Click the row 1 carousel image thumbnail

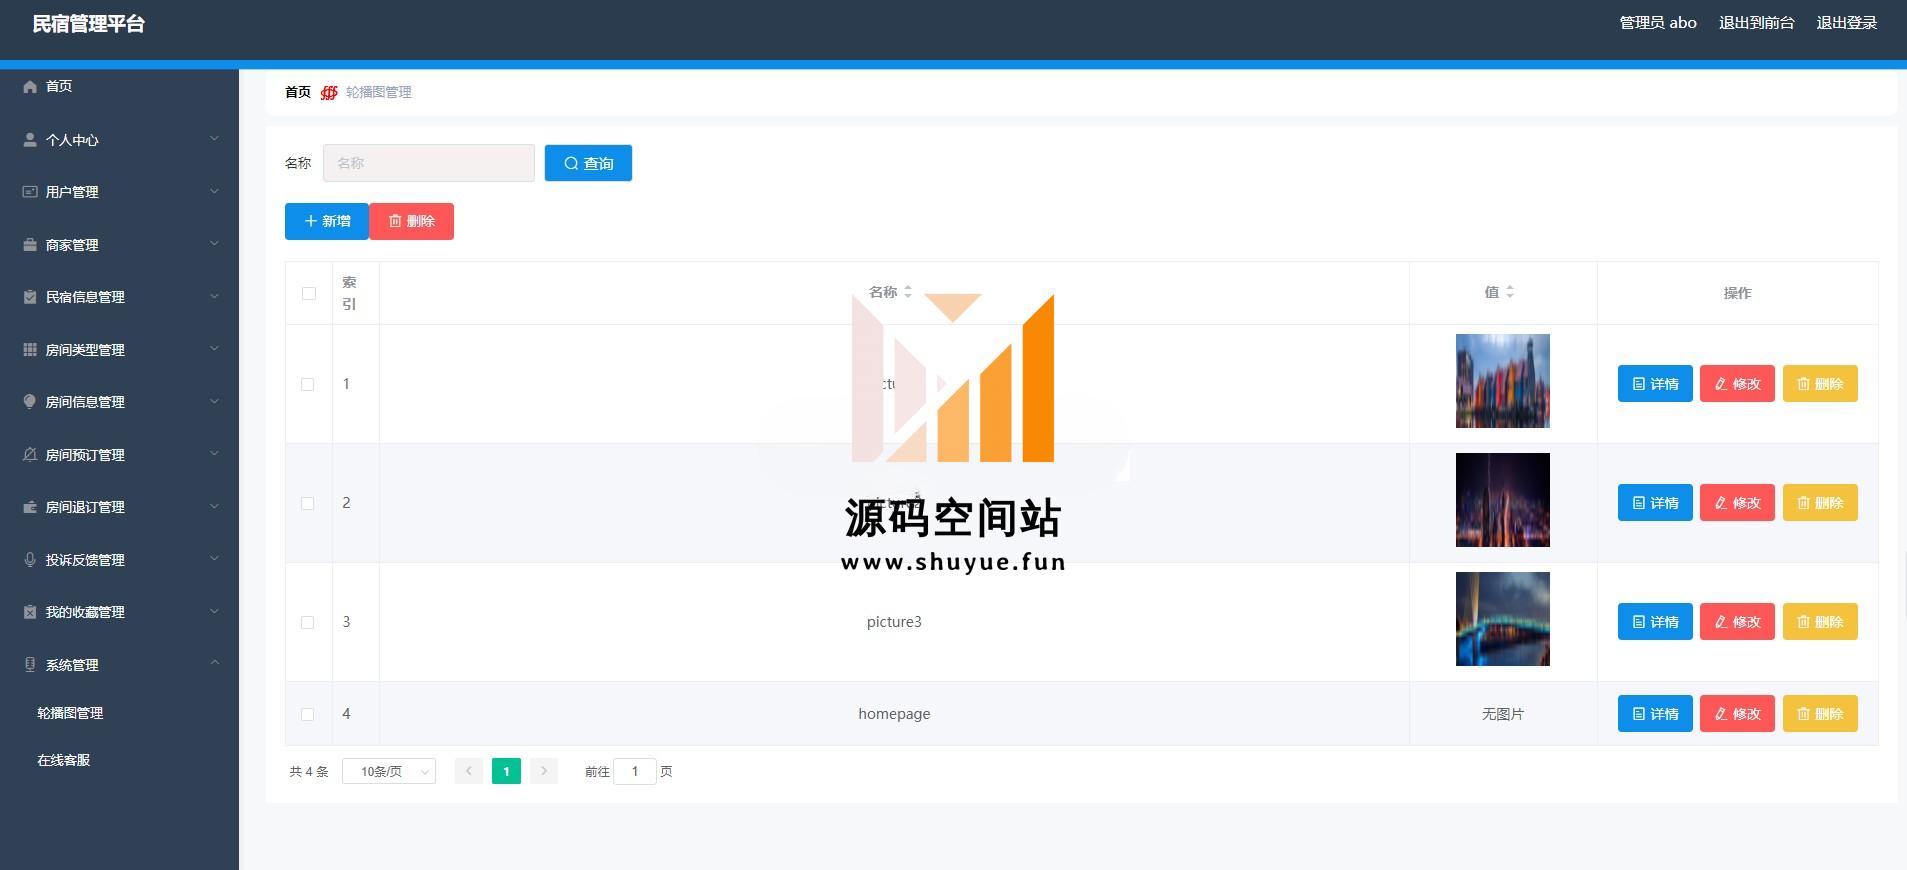click(x=1502, y=381)
